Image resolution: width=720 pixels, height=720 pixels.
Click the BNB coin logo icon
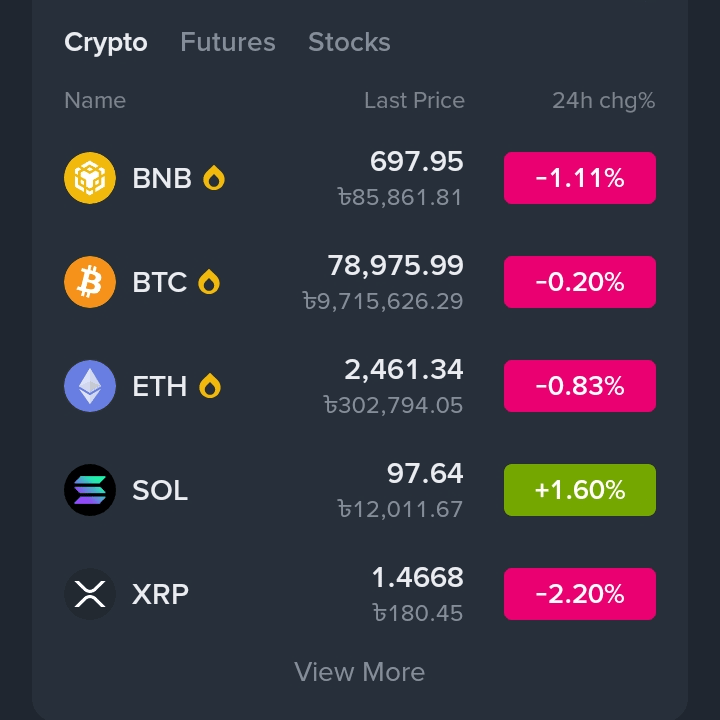coord(90,178)
